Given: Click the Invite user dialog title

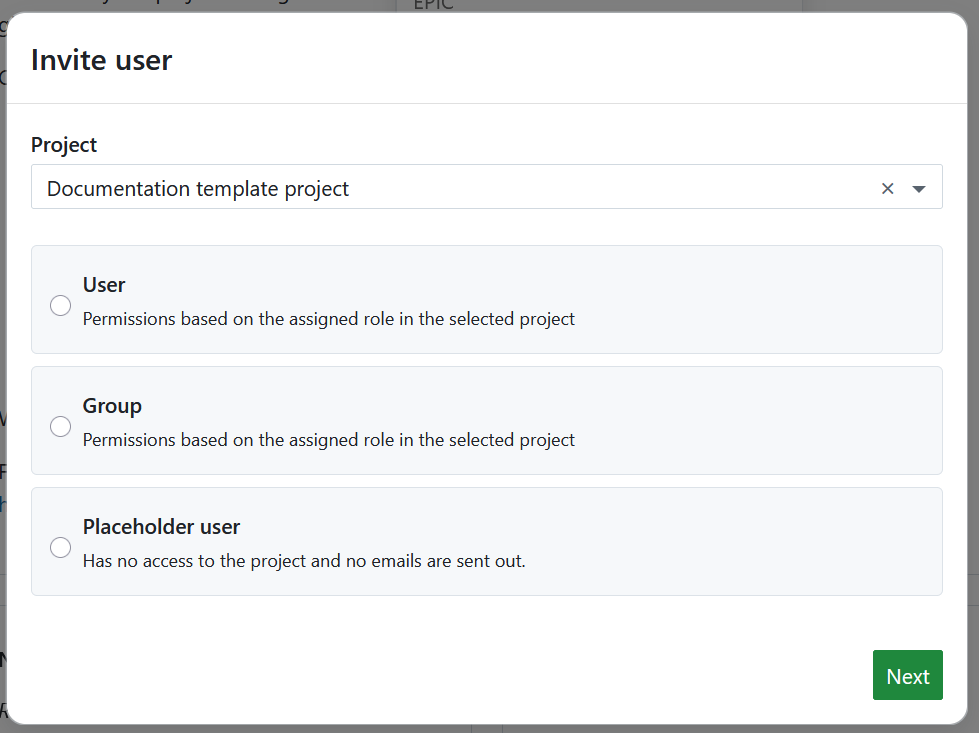Looking at the screenshot, I should pyautogui.click(x=101, y=60).
